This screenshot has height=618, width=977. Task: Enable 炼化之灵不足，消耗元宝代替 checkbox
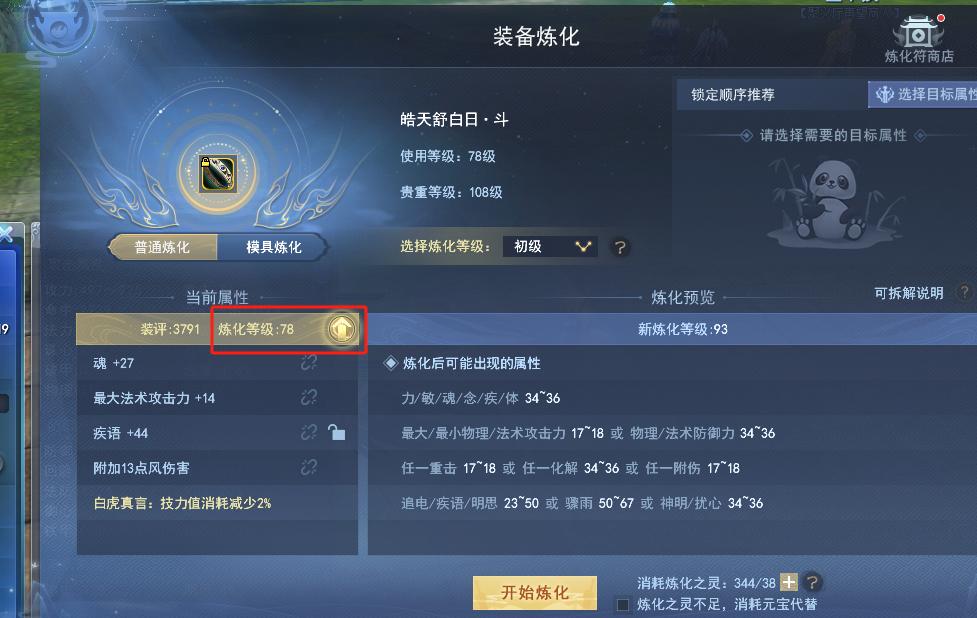(622, 604)
